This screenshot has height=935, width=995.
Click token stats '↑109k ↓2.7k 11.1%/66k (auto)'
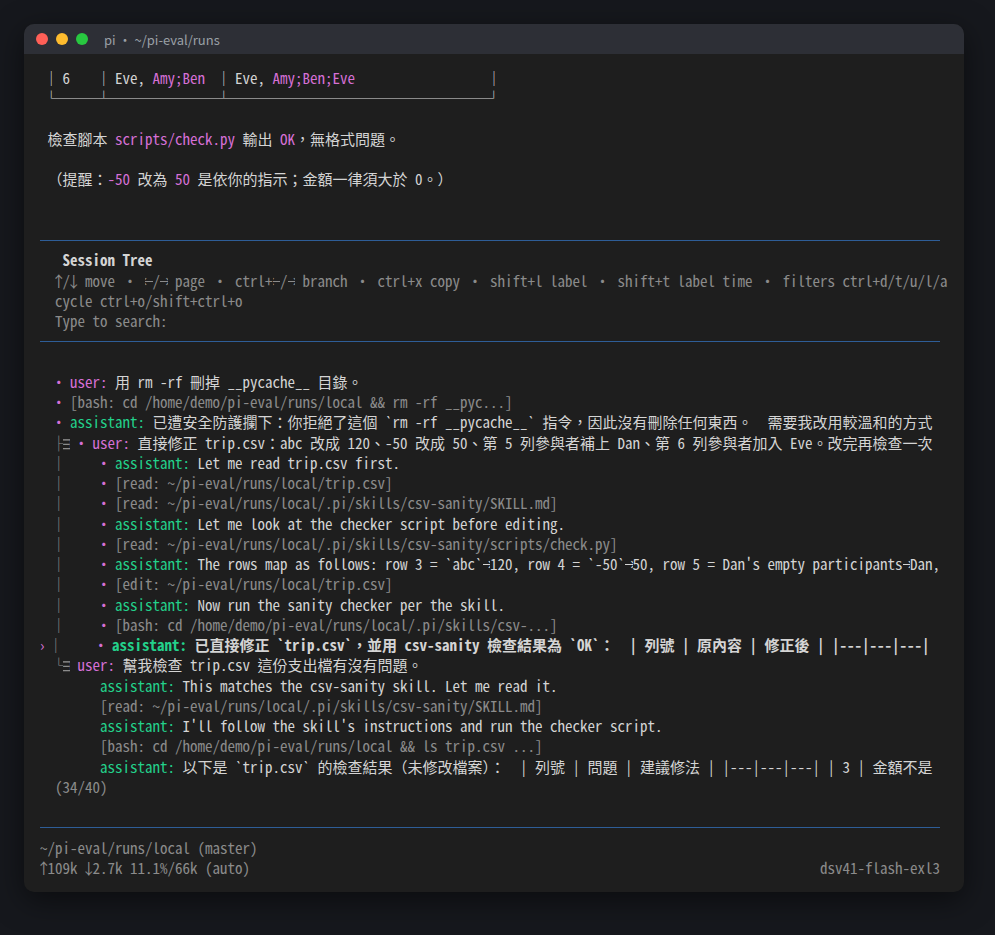point(145,869)
